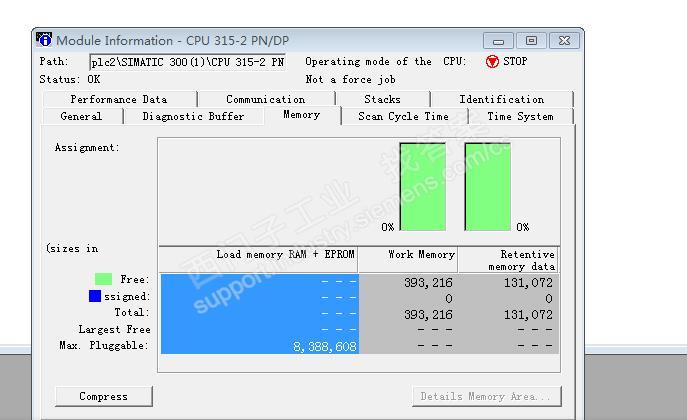
Task: Switch to the Time System tab
Action: pos(521,116)
